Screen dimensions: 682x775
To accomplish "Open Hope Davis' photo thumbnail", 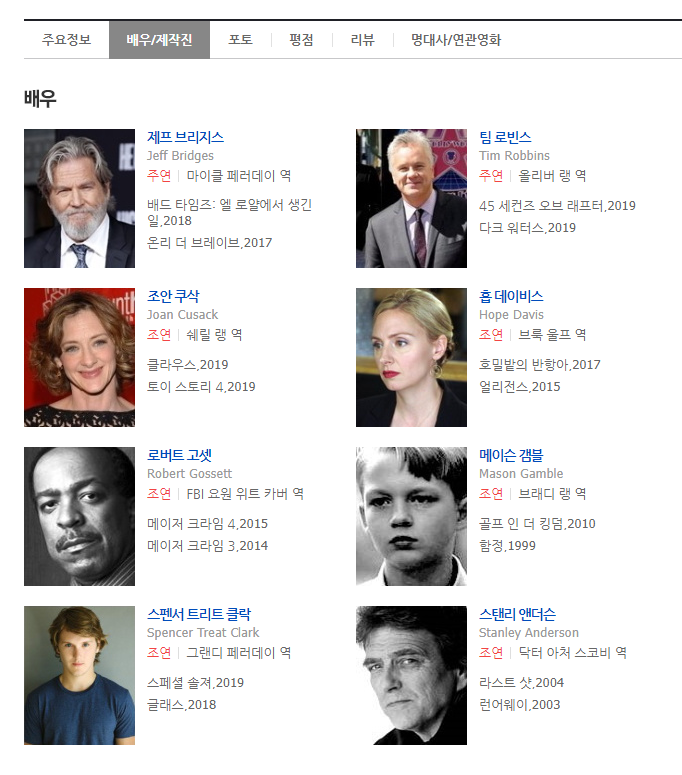I will click(411, 357).
